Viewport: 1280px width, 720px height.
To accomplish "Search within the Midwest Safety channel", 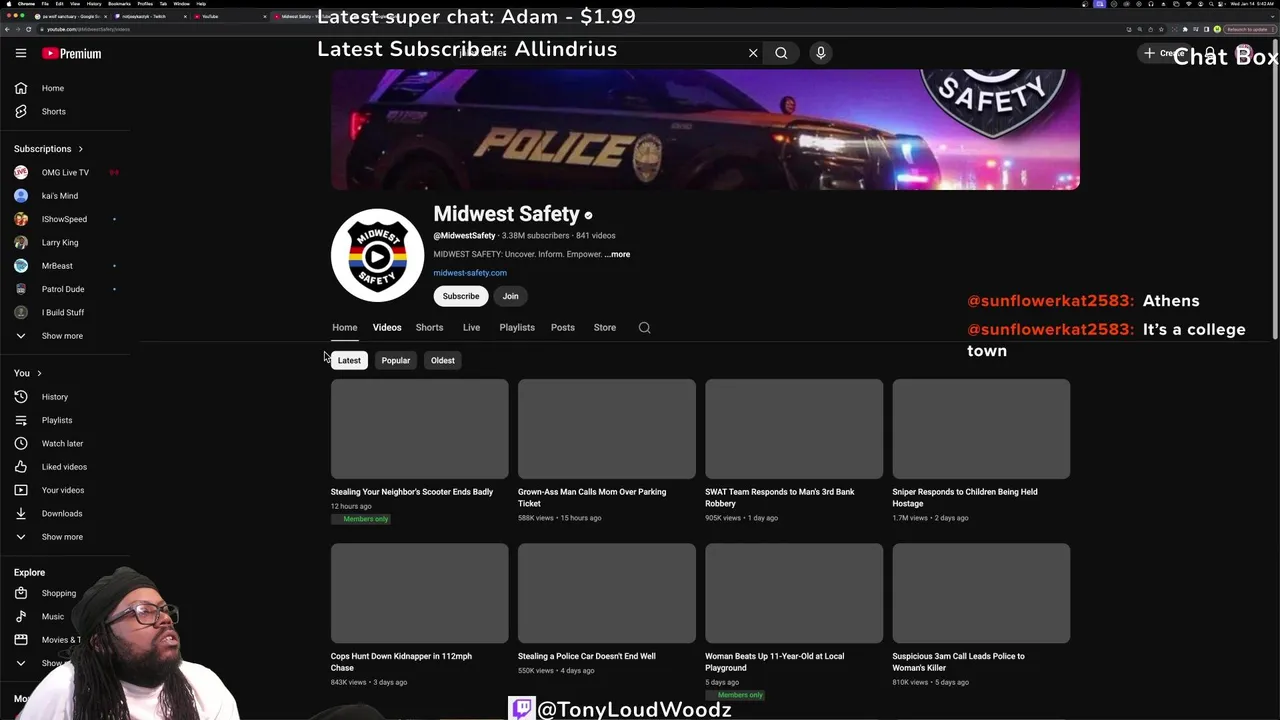I will click(644, 327).
